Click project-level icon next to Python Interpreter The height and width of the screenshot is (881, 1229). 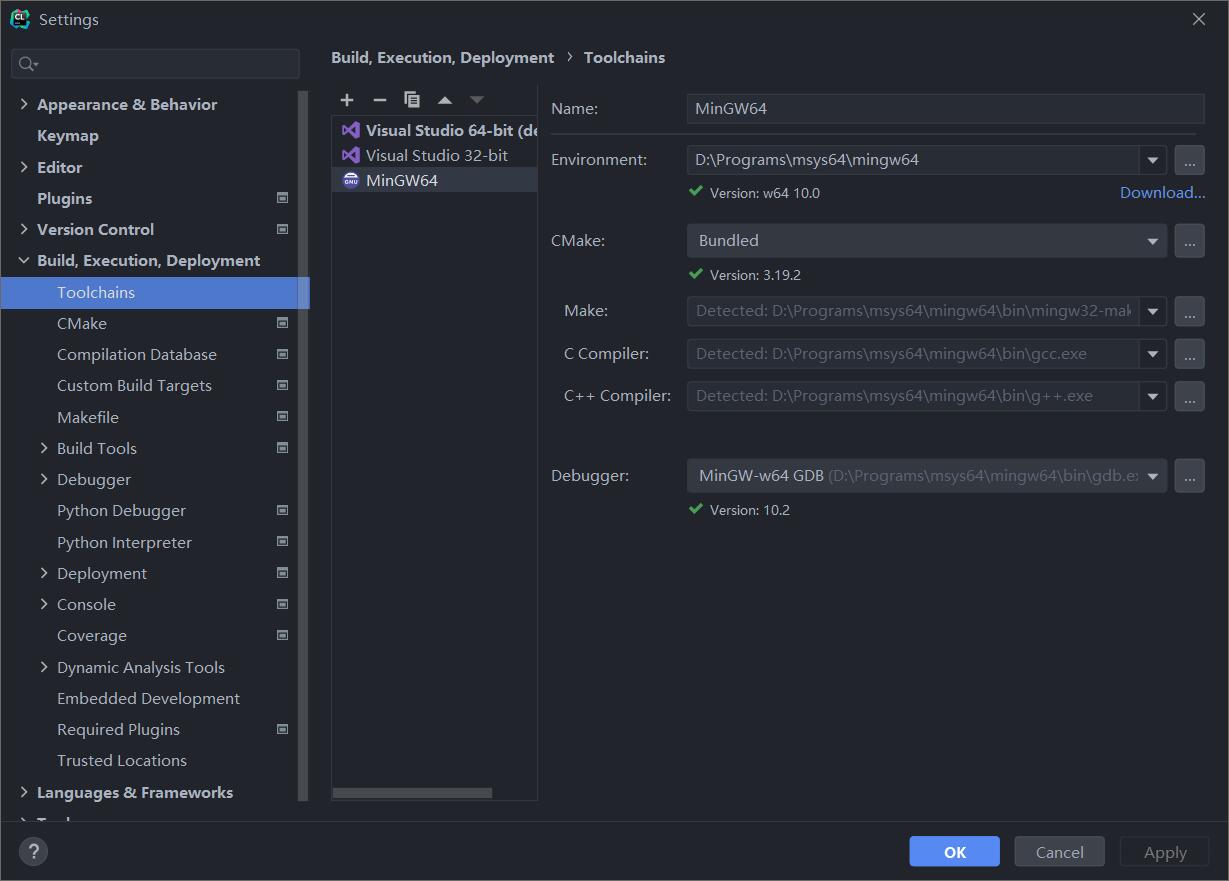[x=283, y=542]
